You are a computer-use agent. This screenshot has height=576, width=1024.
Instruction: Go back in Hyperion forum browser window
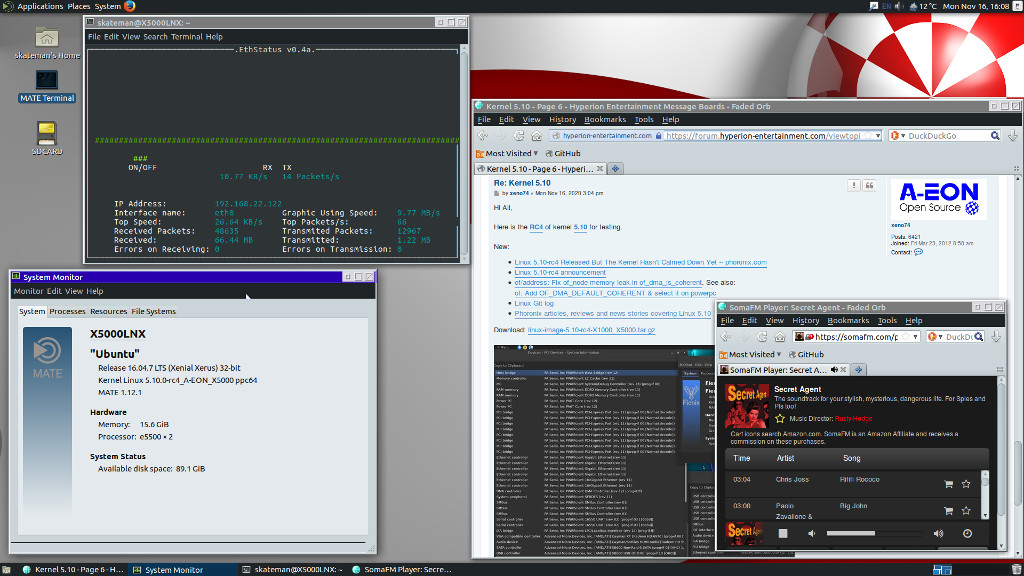(x=483, y=136)
